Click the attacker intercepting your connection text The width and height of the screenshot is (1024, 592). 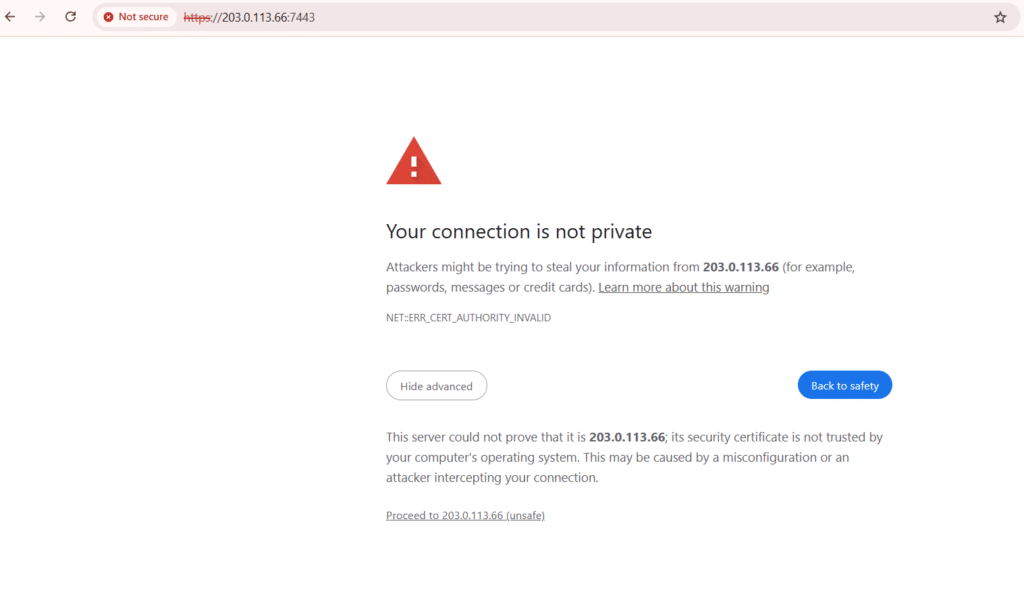tap(492, 478)
